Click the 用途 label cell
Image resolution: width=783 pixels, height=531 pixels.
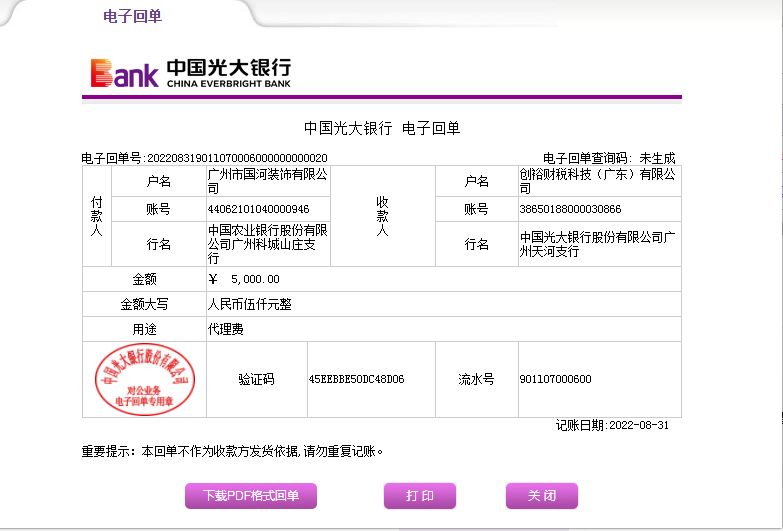click(144, 329)
